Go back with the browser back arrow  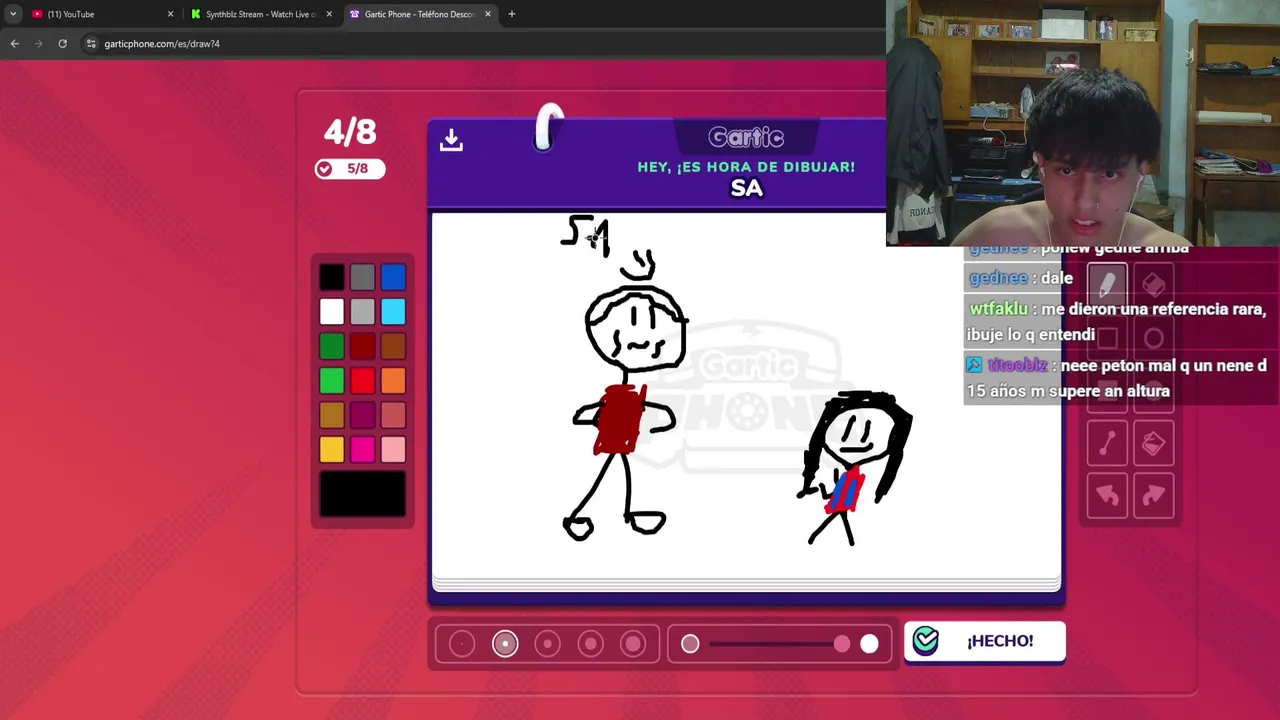tap(14, 43)
